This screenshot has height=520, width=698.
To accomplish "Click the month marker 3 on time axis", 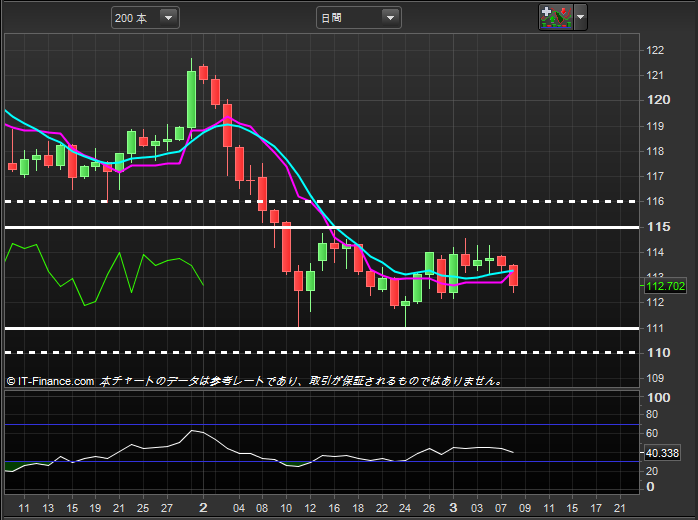I will pyautogui.click(x=453, y=508).
